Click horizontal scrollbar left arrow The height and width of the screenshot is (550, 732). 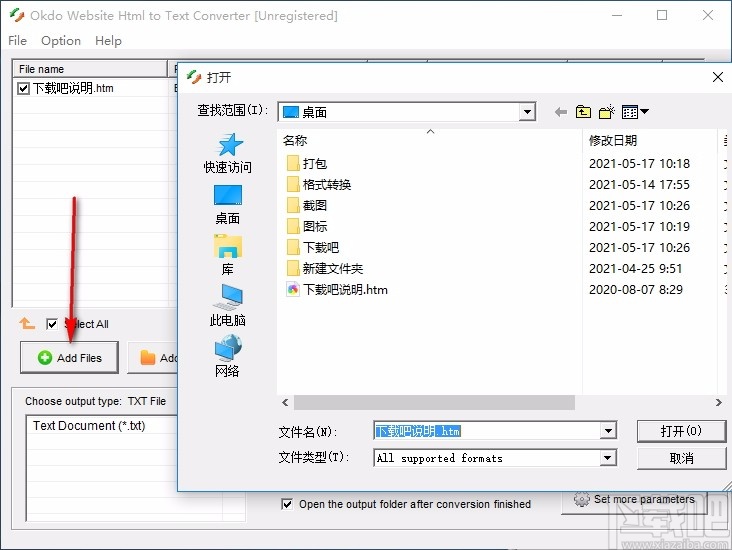coord(285,402)
